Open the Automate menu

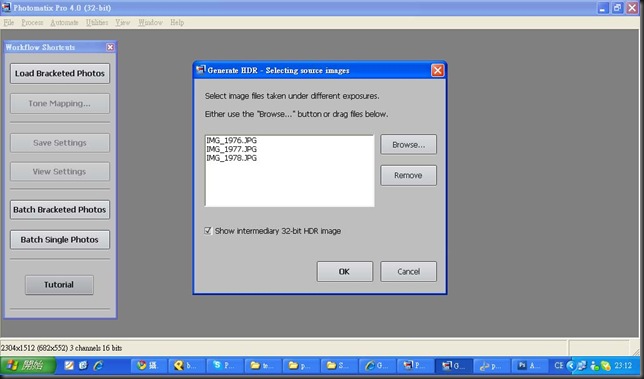point(64,23)
